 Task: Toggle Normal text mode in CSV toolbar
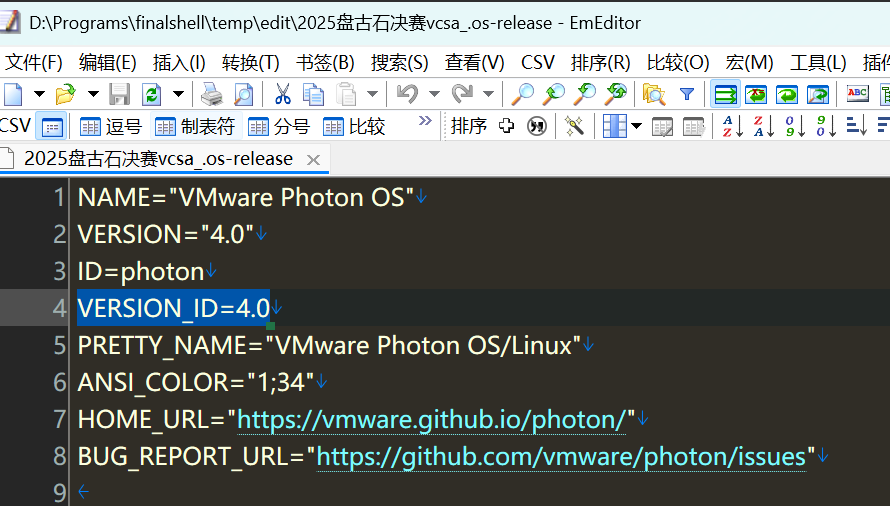52,127
